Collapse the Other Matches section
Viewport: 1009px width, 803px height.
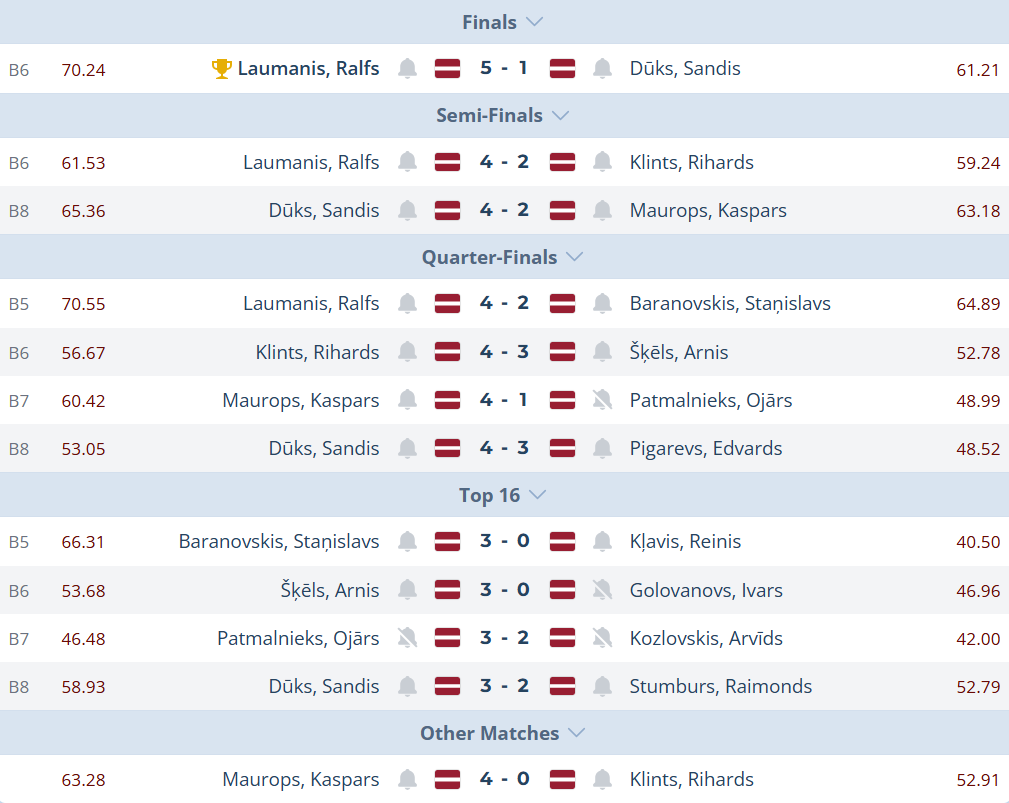coord(576,733)
